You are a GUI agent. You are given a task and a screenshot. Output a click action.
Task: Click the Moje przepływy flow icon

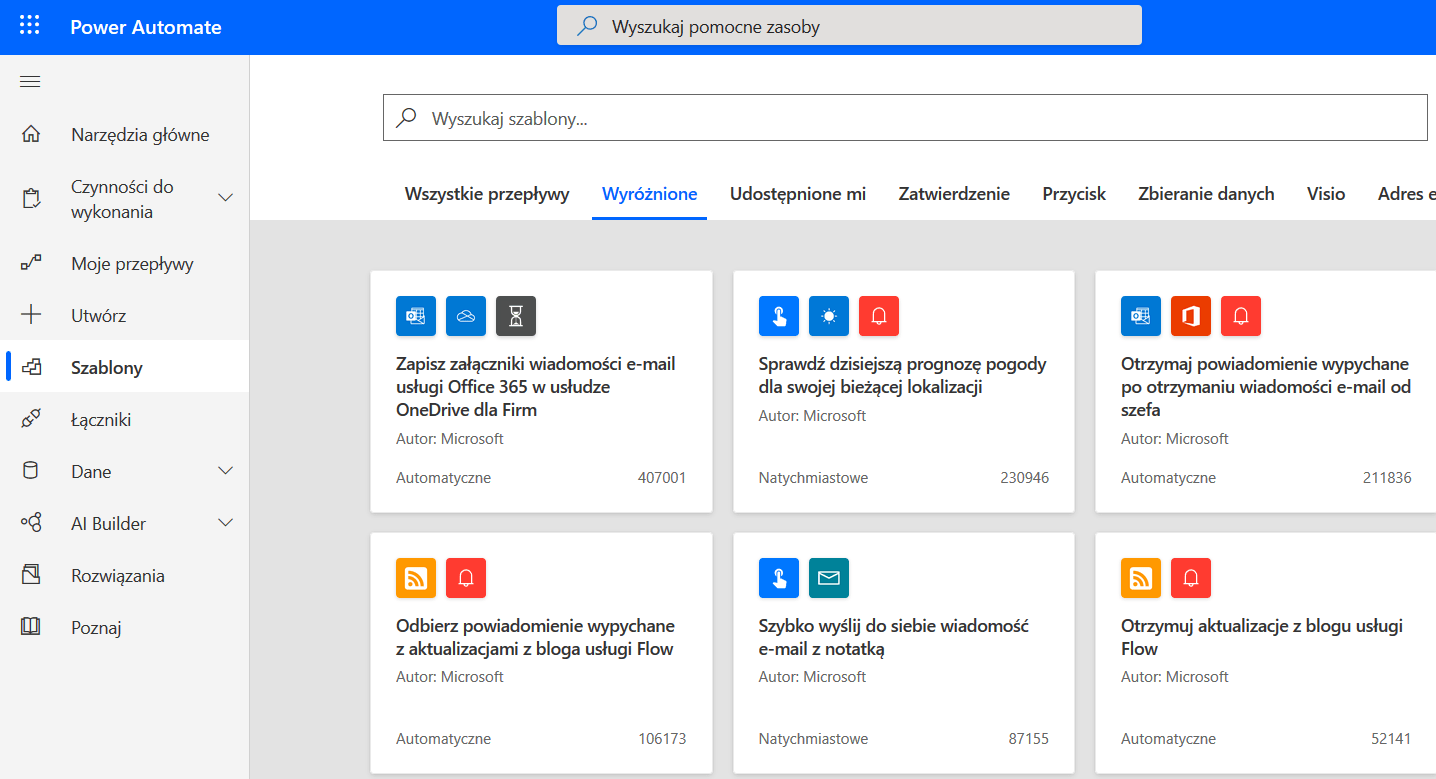(31, 264)
